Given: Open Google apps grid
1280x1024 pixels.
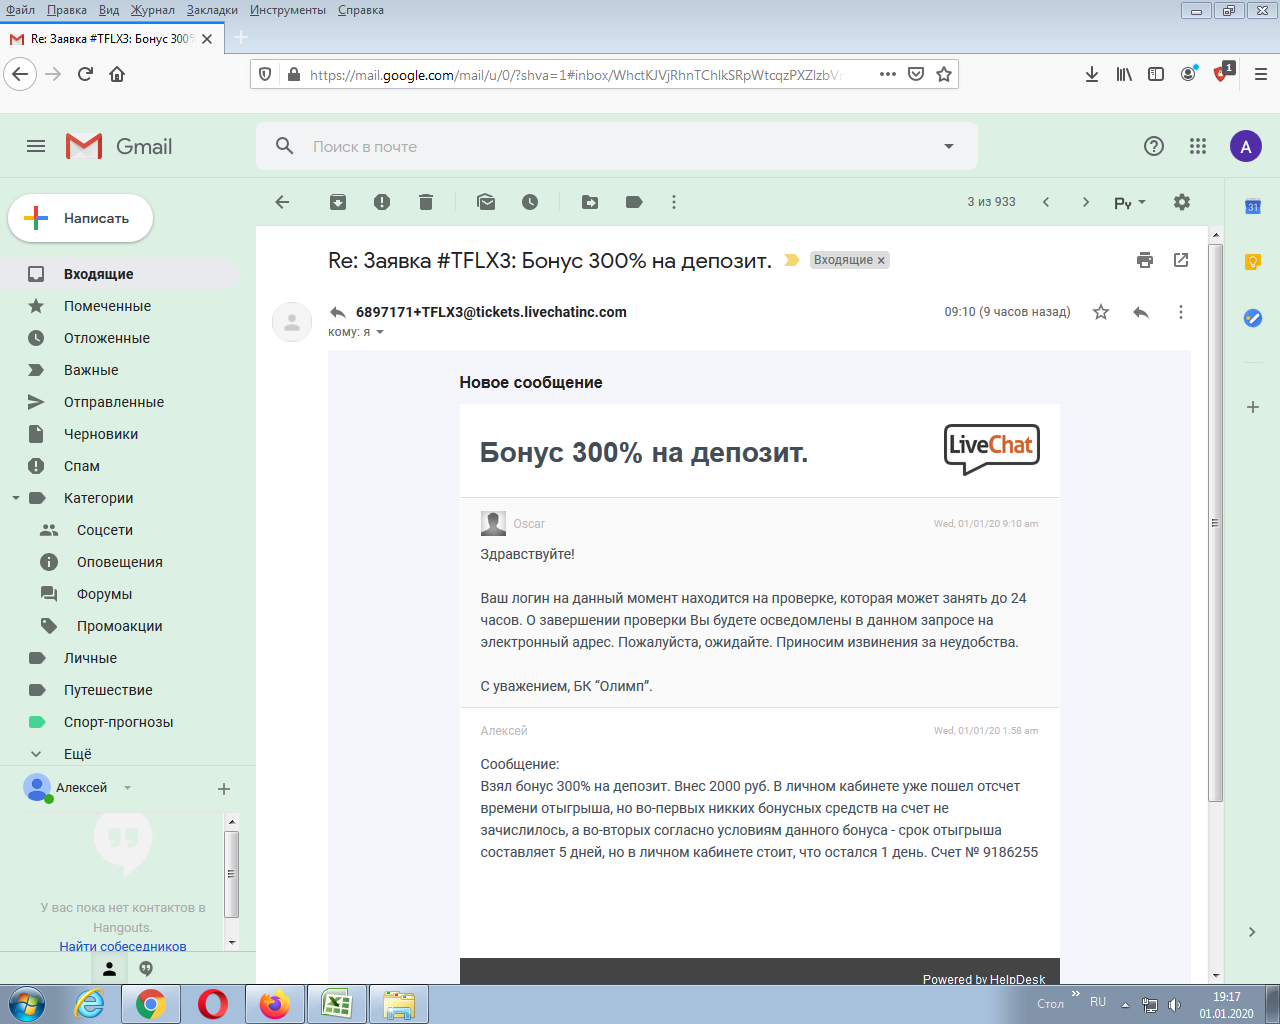Looking at the screenshot, I should click(x=1198, y=146).
